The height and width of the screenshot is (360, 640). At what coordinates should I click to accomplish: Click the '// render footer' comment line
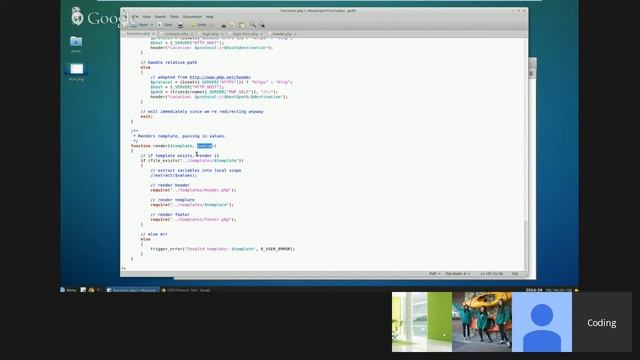pos(170,214)
